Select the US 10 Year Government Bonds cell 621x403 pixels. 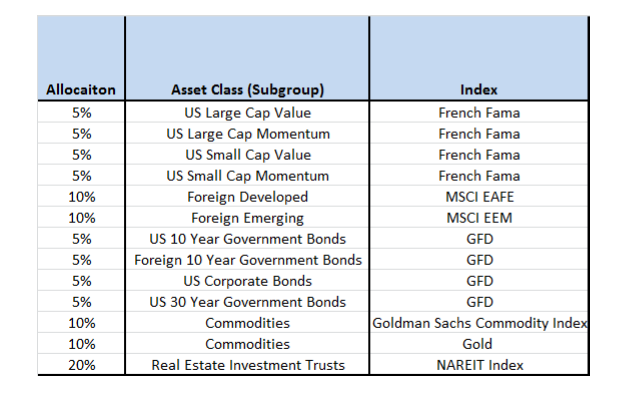[248, 239]
